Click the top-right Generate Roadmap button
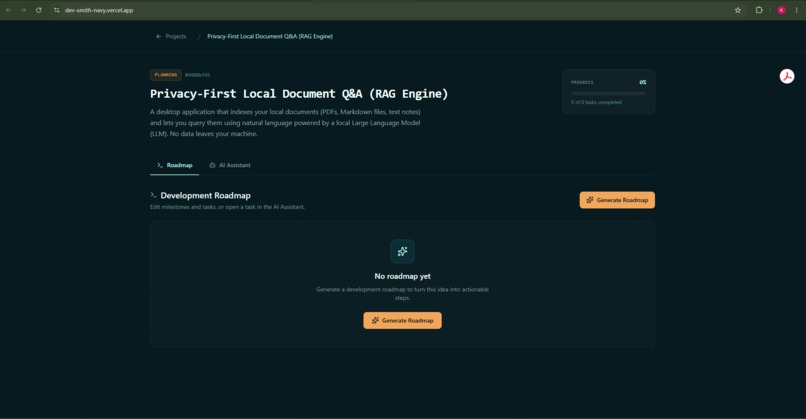This screenshot has height=419, width=806. point(617,200)
